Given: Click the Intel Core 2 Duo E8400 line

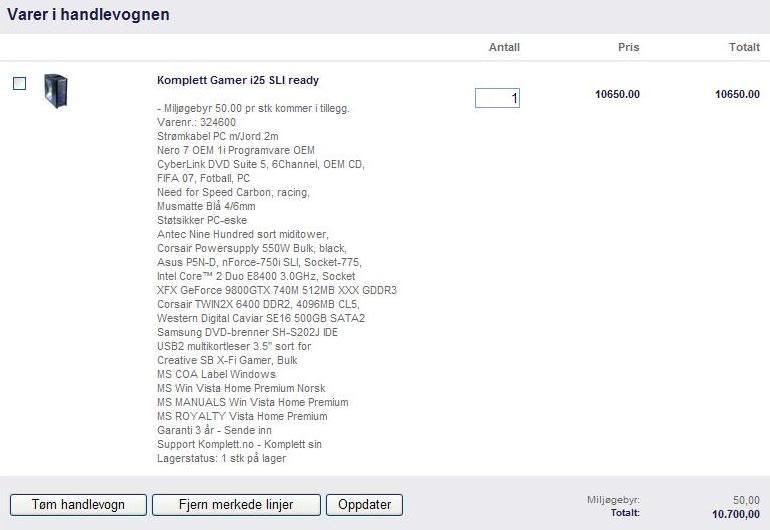Looking at the screenshot, I should click(256, 276).
